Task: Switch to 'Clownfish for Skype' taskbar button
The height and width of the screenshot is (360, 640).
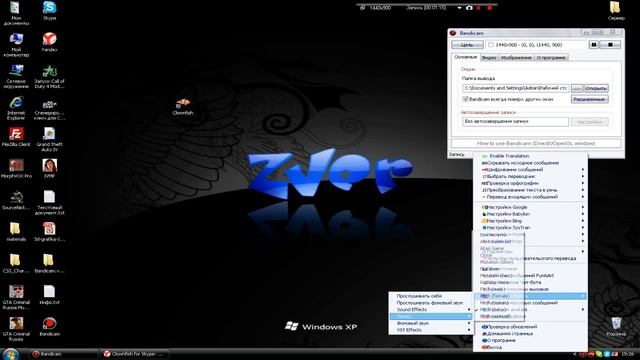Action: point(135,354)
